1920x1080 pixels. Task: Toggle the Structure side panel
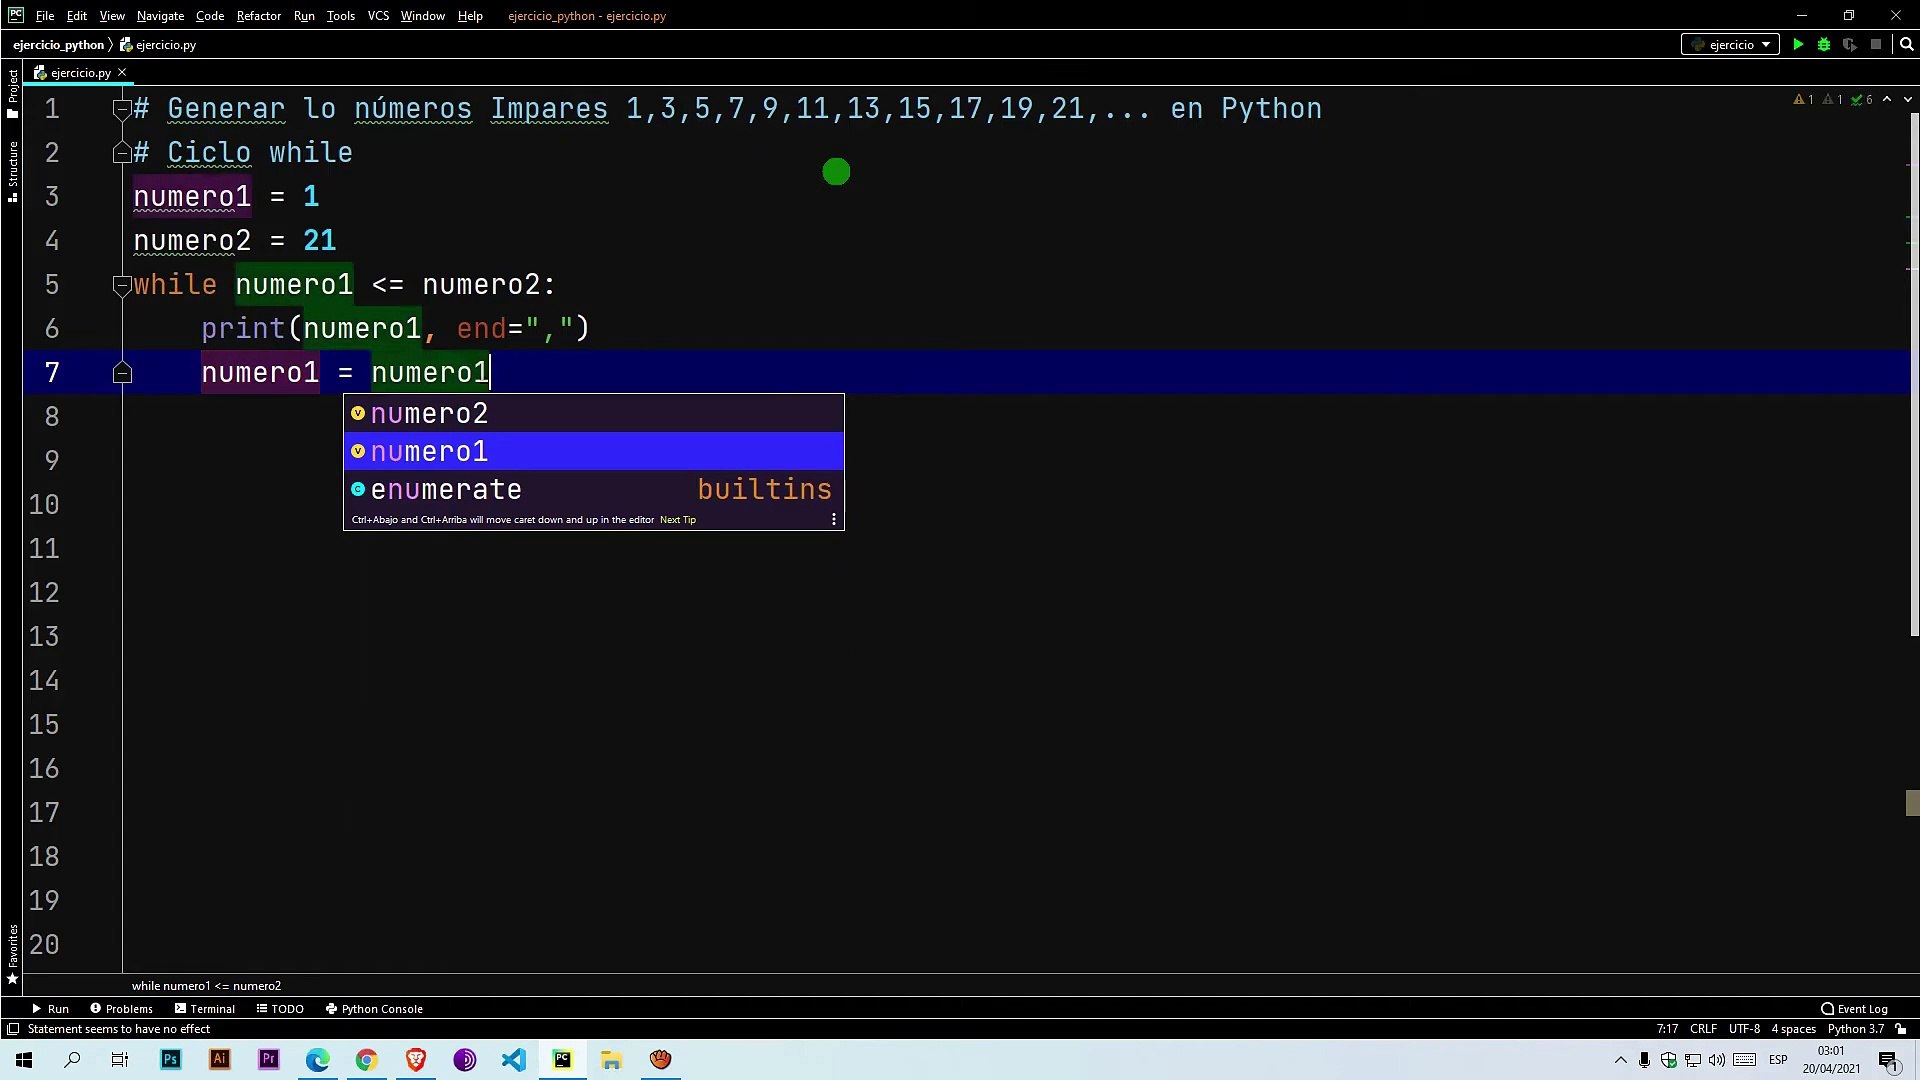pos(12,170)
